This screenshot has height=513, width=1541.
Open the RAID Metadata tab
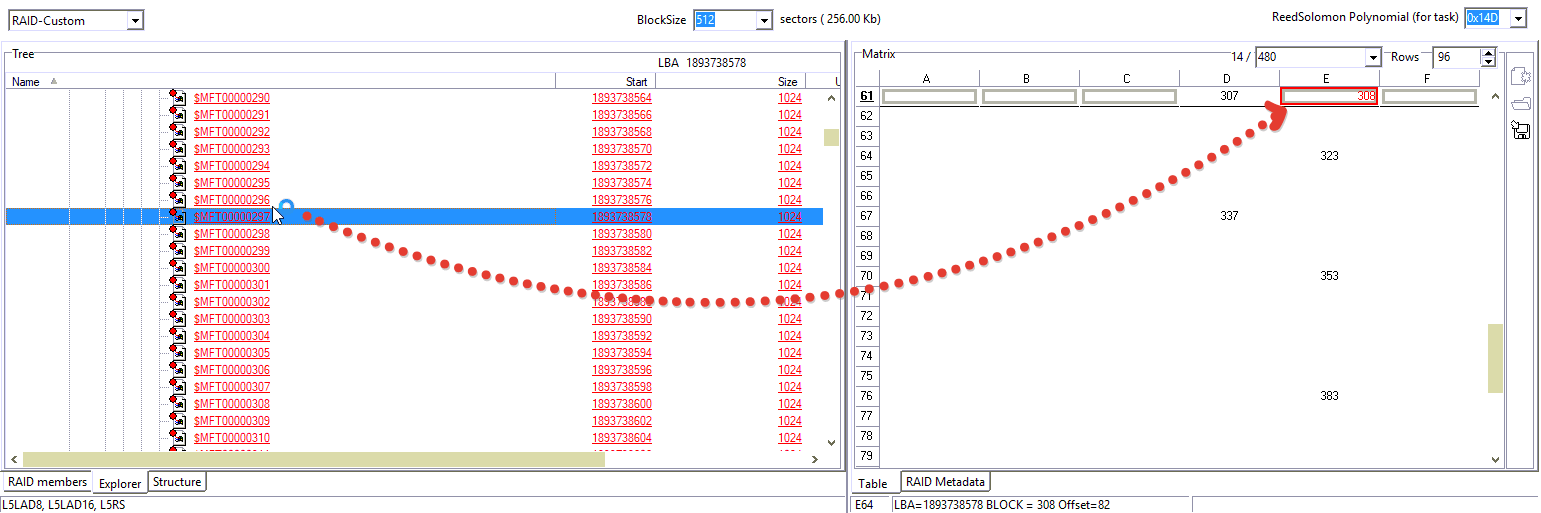tap(945, 482)
